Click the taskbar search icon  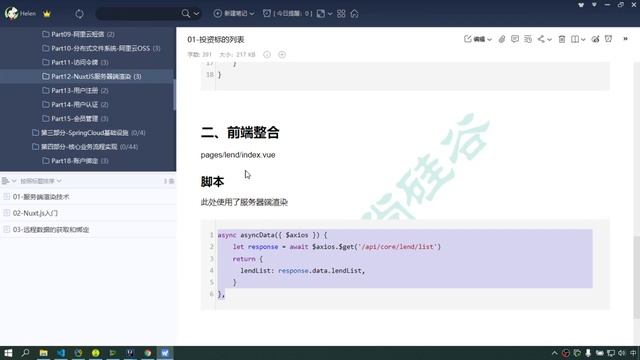click(25, 353)
